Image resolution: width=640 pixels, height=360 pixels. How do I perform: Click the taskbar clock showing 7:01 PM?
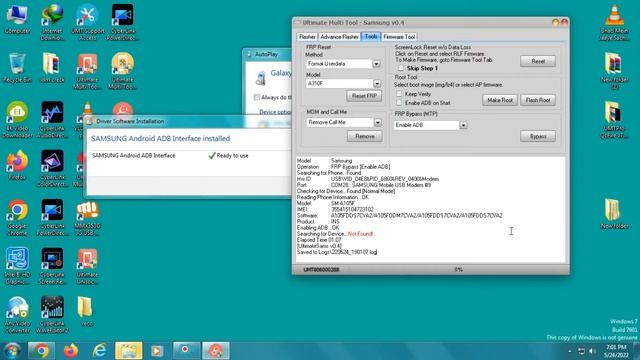click(x=616, y=351)
